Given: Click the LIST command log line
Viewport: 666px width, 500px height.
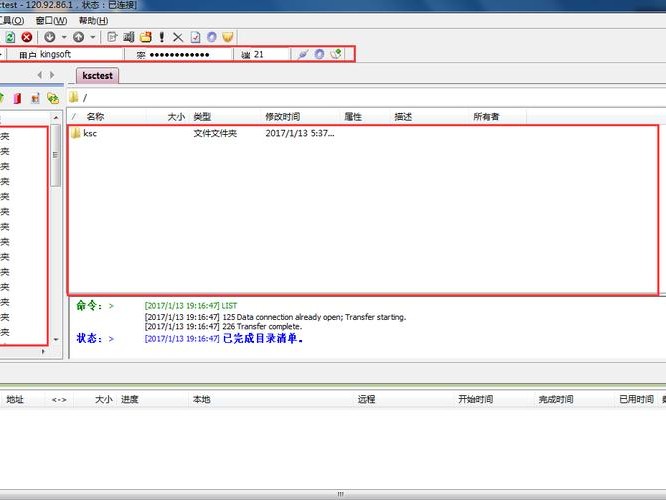Looking at the screenshot, I should 191,306.
